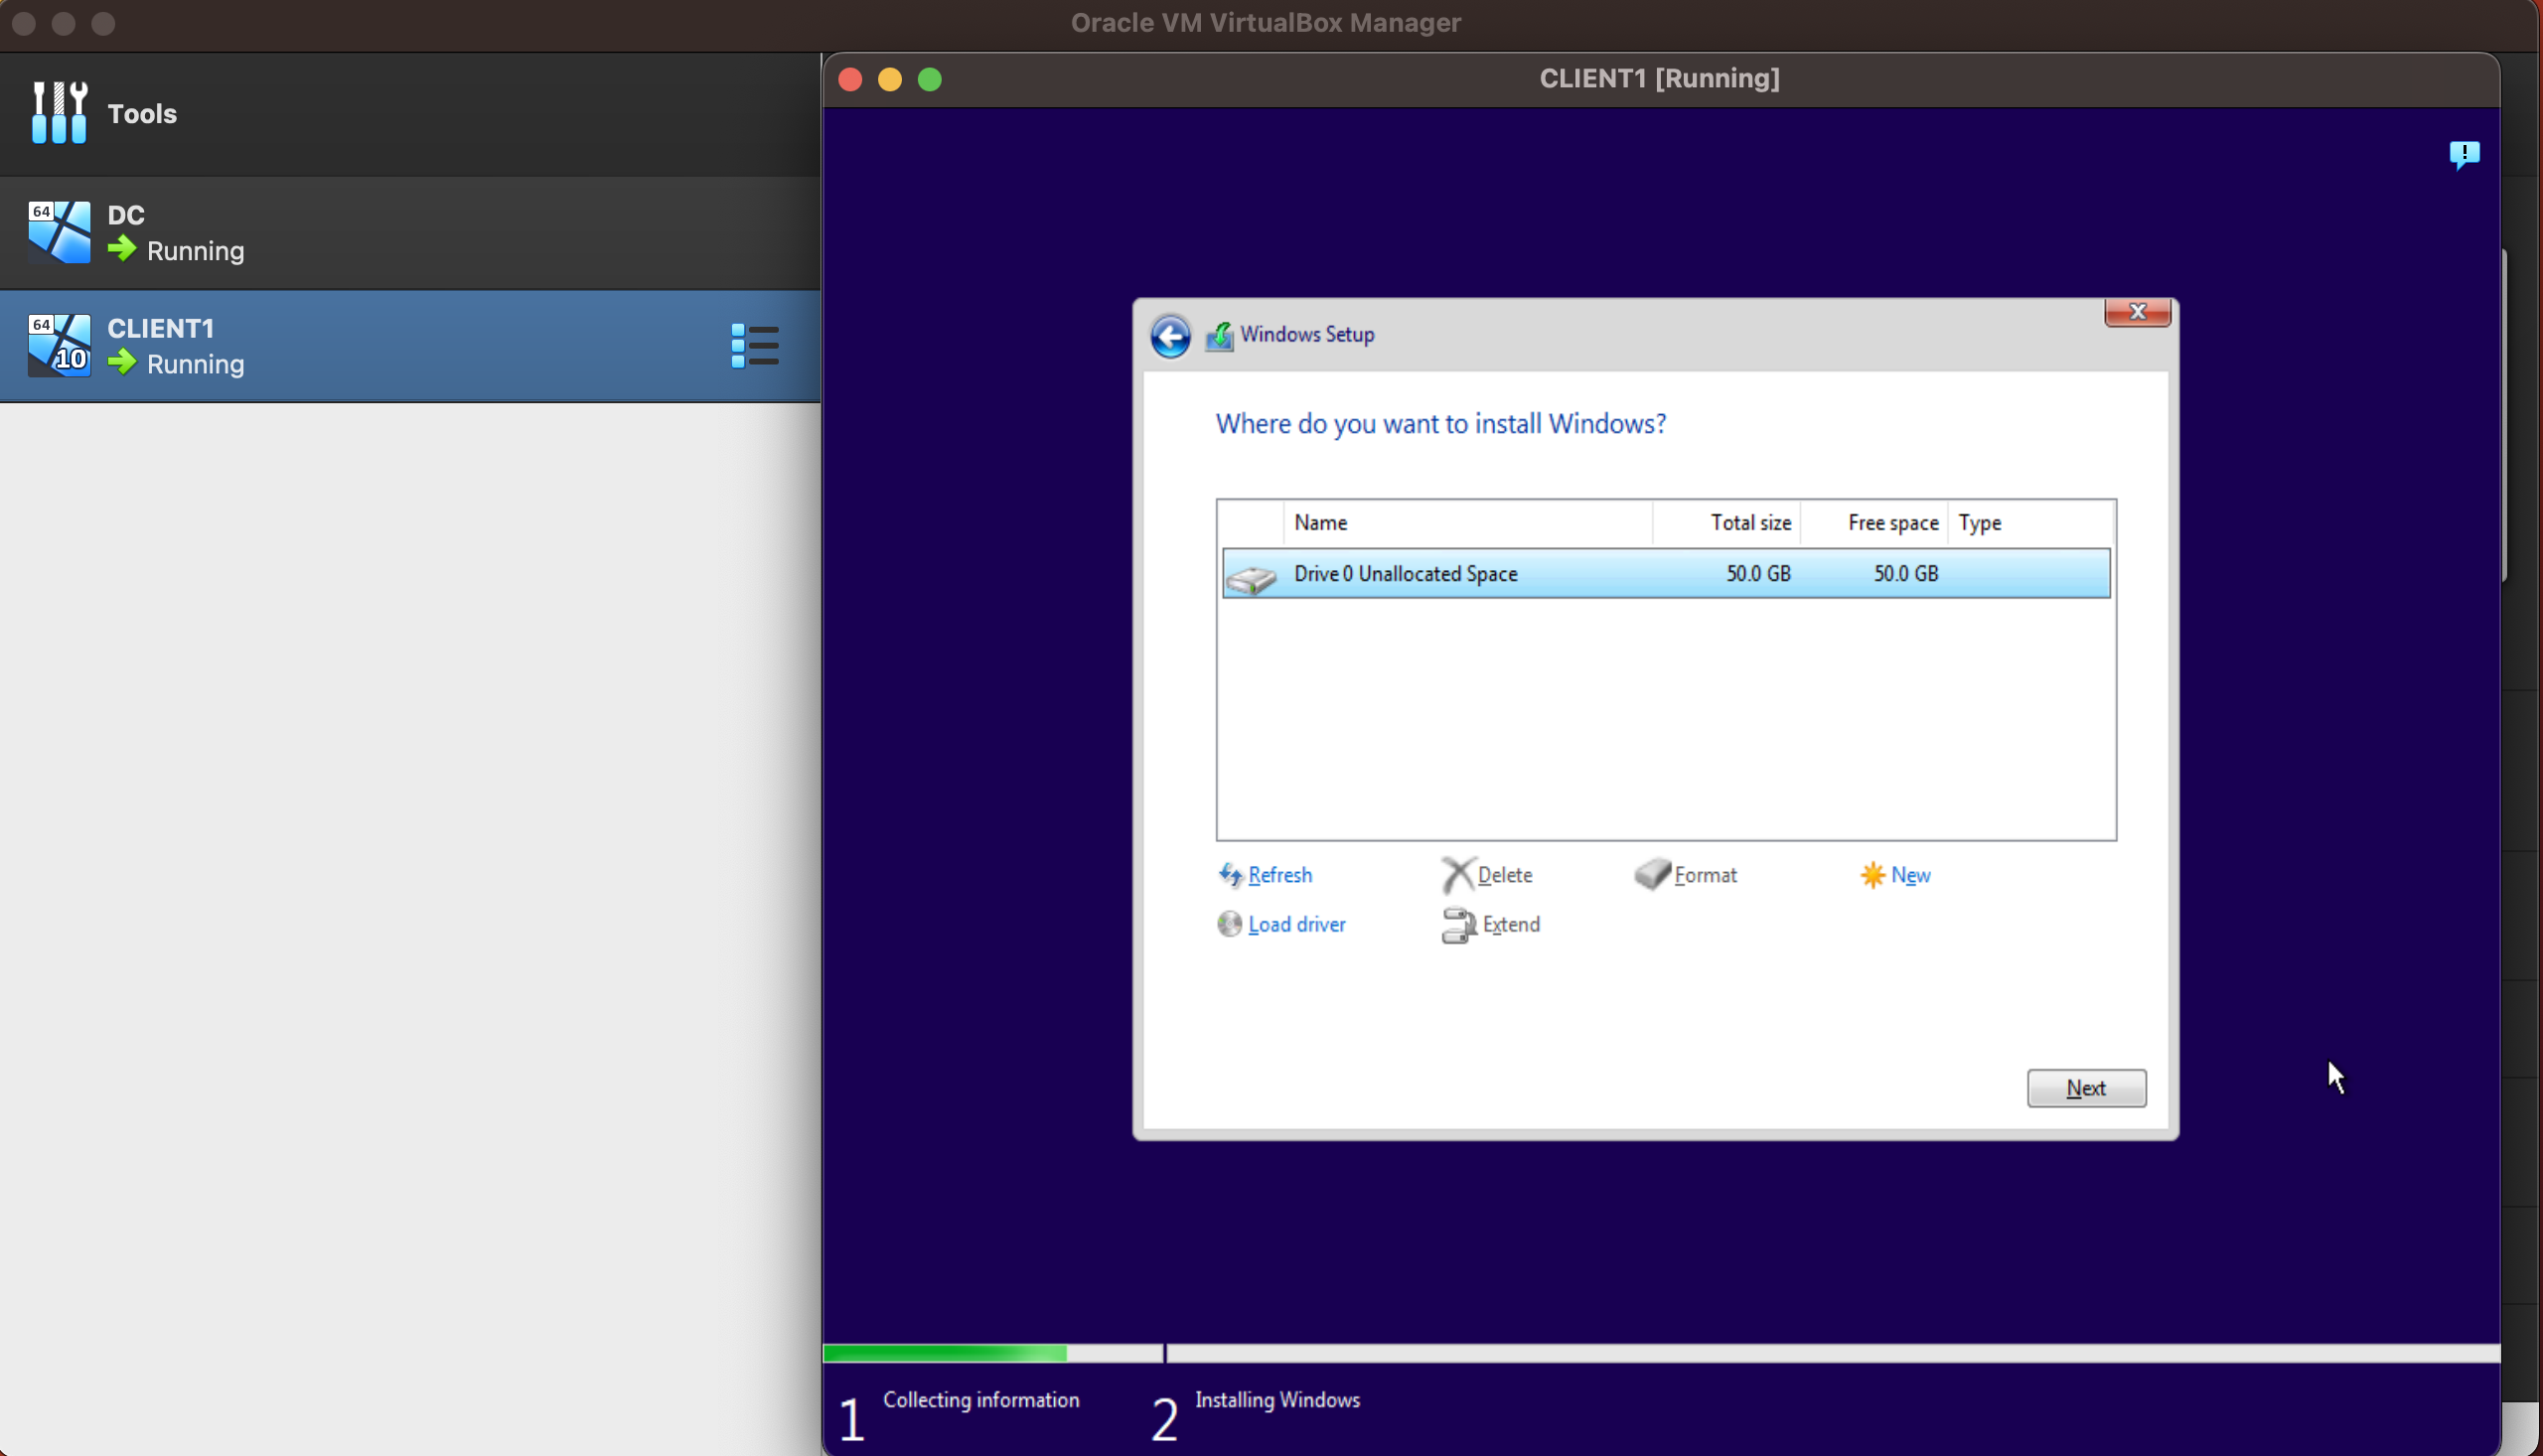2543x1456 pixels.
Task: Click the Type column header
Action: click(1979, 523)
